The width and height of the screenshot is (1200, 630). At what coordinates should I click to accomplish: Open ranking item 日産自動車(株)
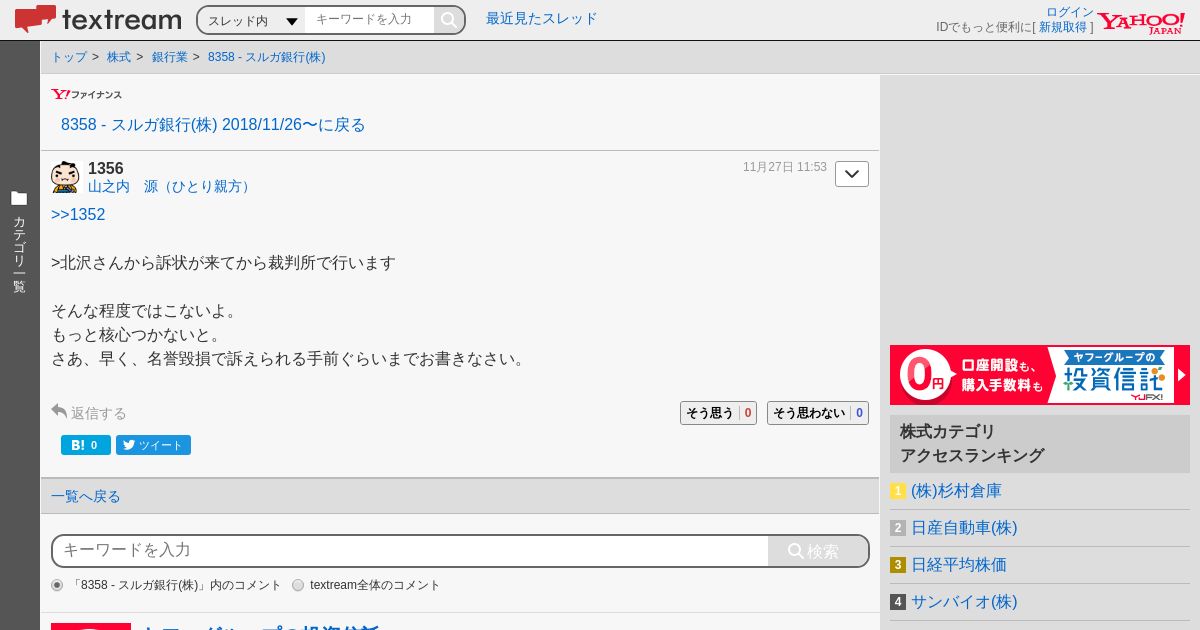point(964,528)
